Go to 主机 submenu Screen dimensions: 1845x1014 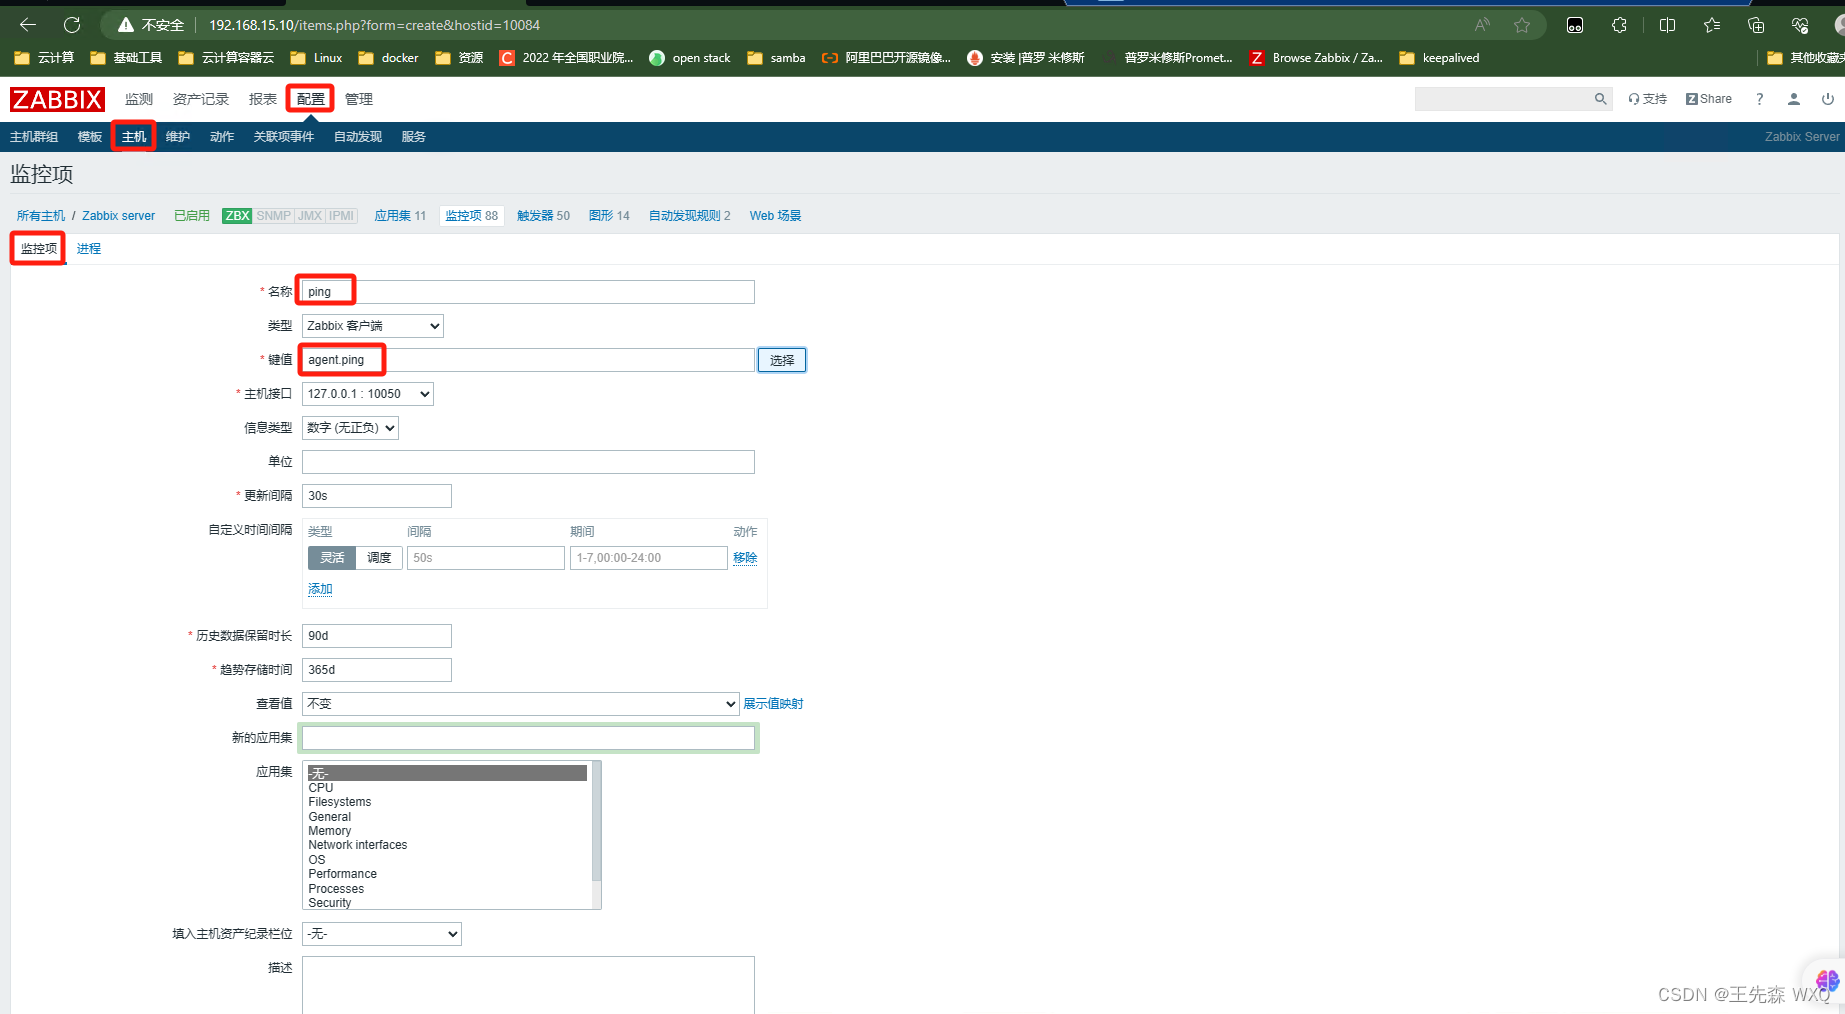[134, 137]
